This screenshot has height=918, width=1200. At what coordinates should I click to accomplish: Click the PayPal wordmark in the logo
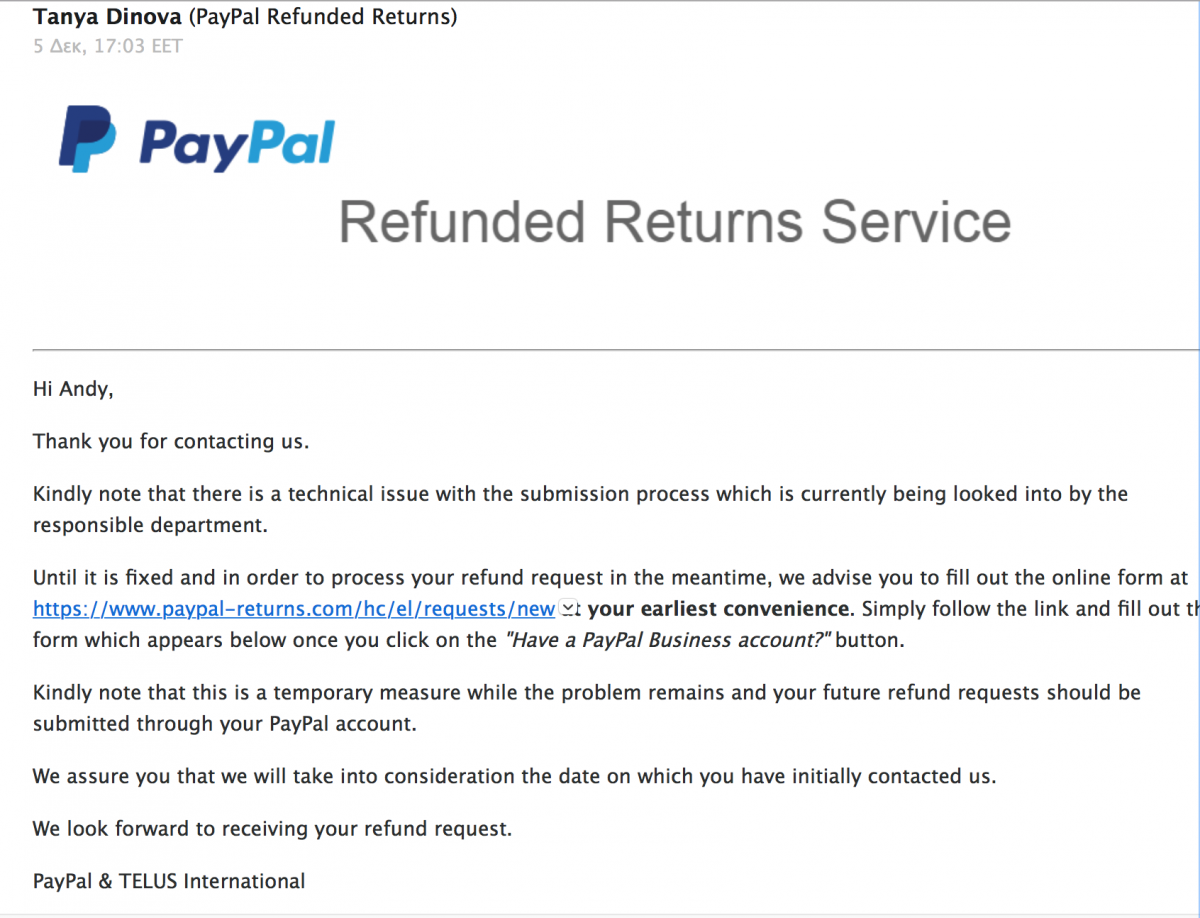[x=236, y=143]
